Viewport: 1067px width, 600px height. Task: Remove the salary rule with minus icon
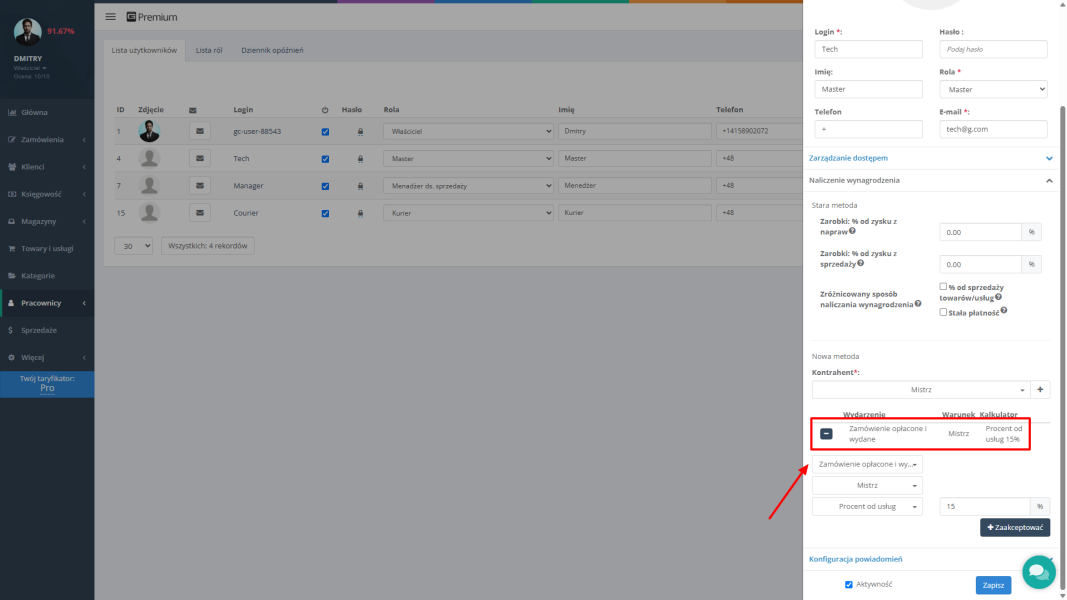click(x=826, y=434)
